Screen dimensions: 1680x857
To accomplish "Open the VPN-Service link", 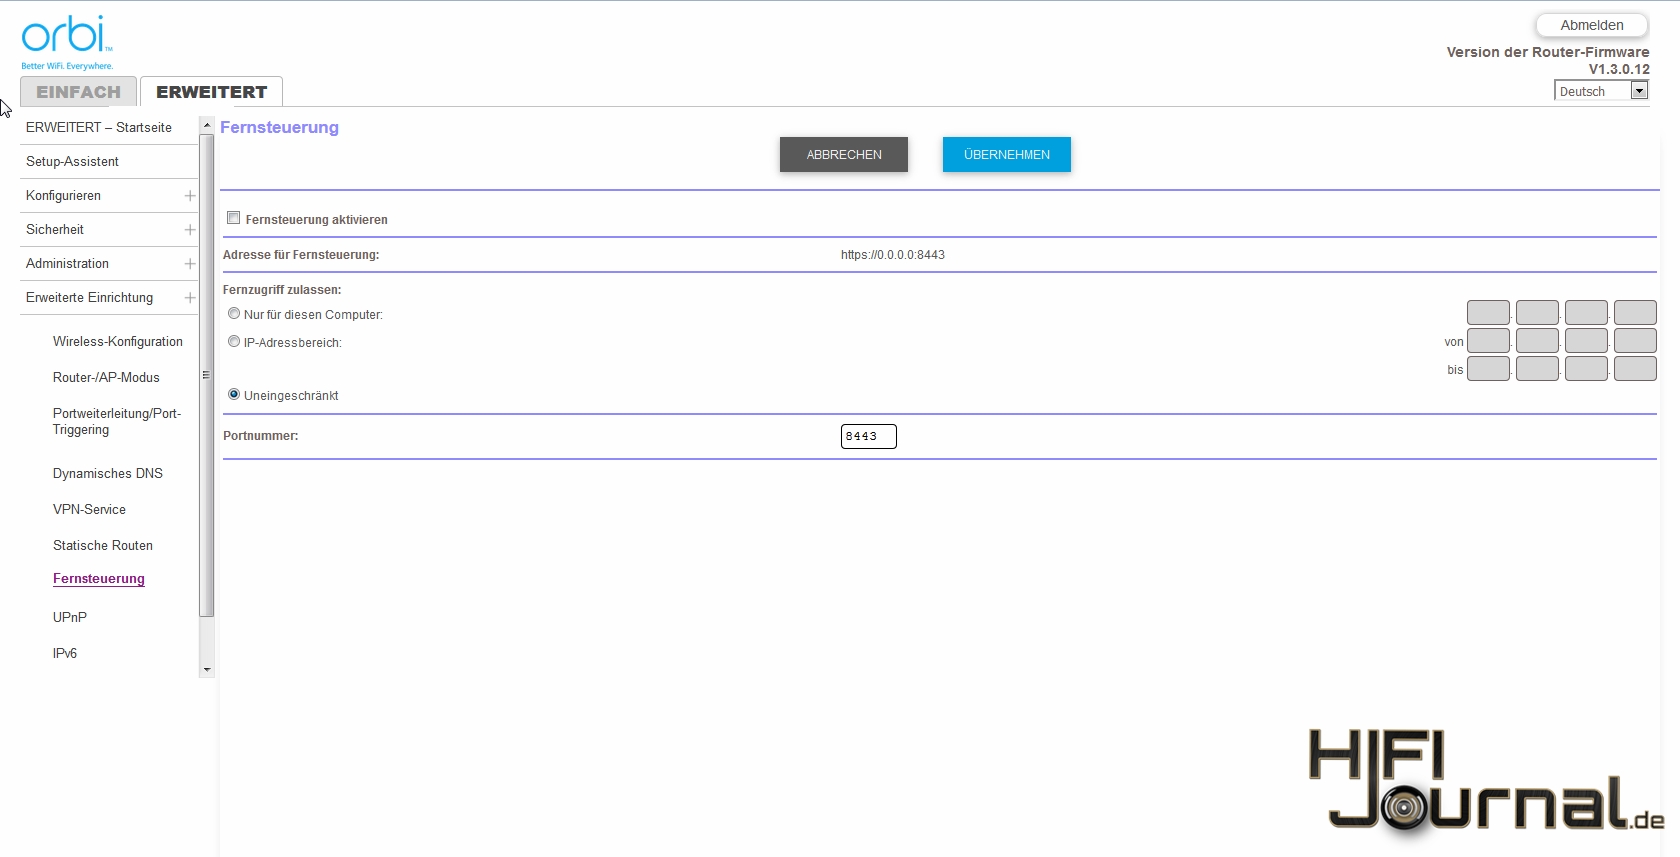I will click(89, 509).
